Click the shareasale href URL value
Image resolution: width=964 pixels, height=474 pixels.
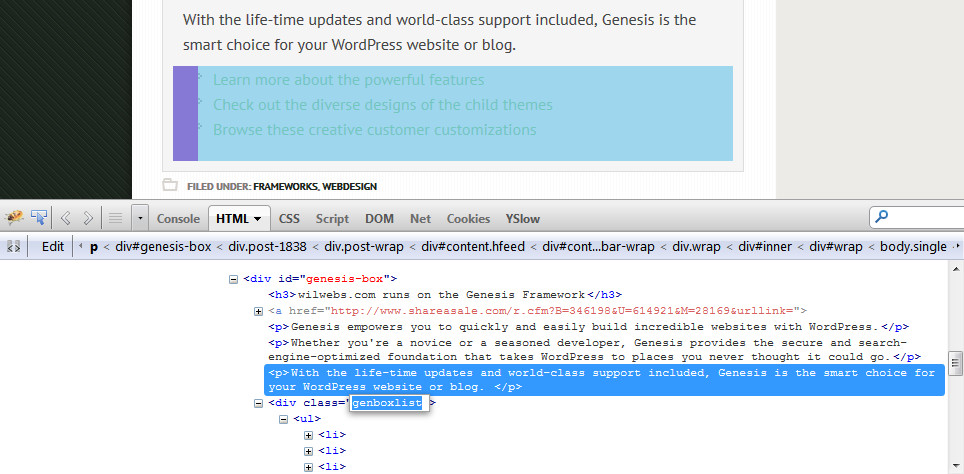pyautogui.click(x=564, y=310)
